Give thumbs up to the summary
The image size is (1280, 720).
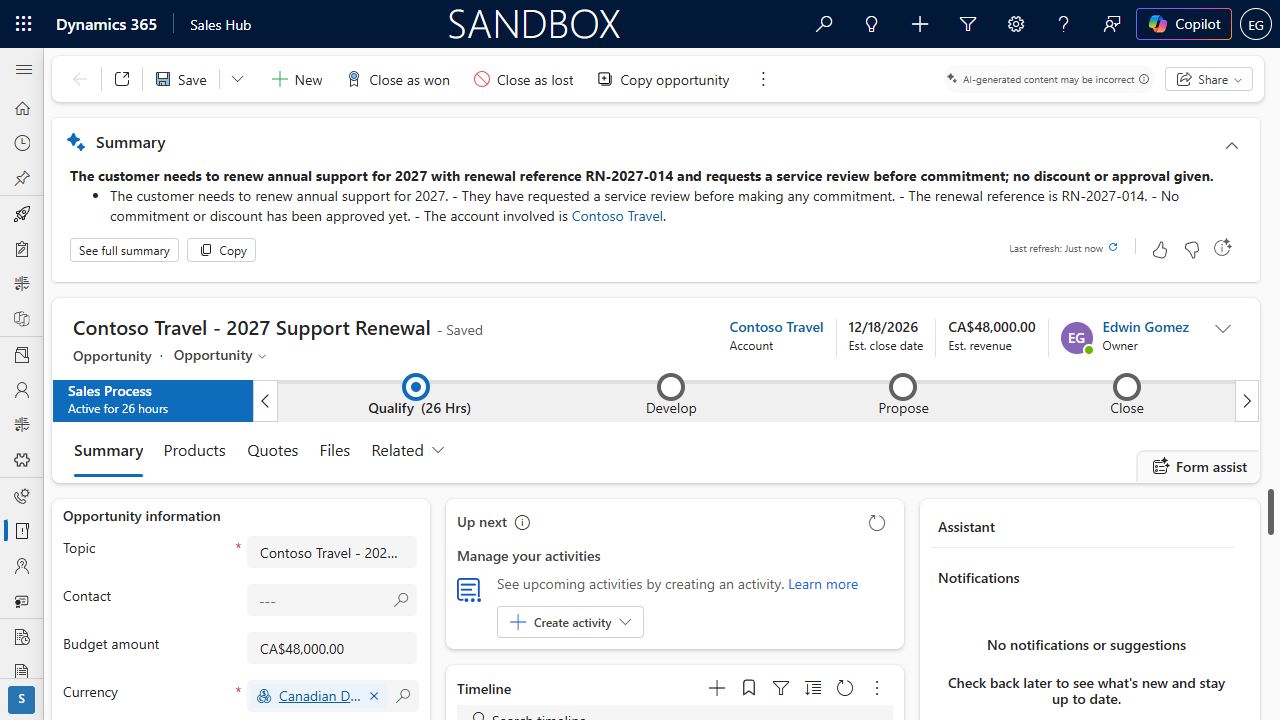point(1160,249)
